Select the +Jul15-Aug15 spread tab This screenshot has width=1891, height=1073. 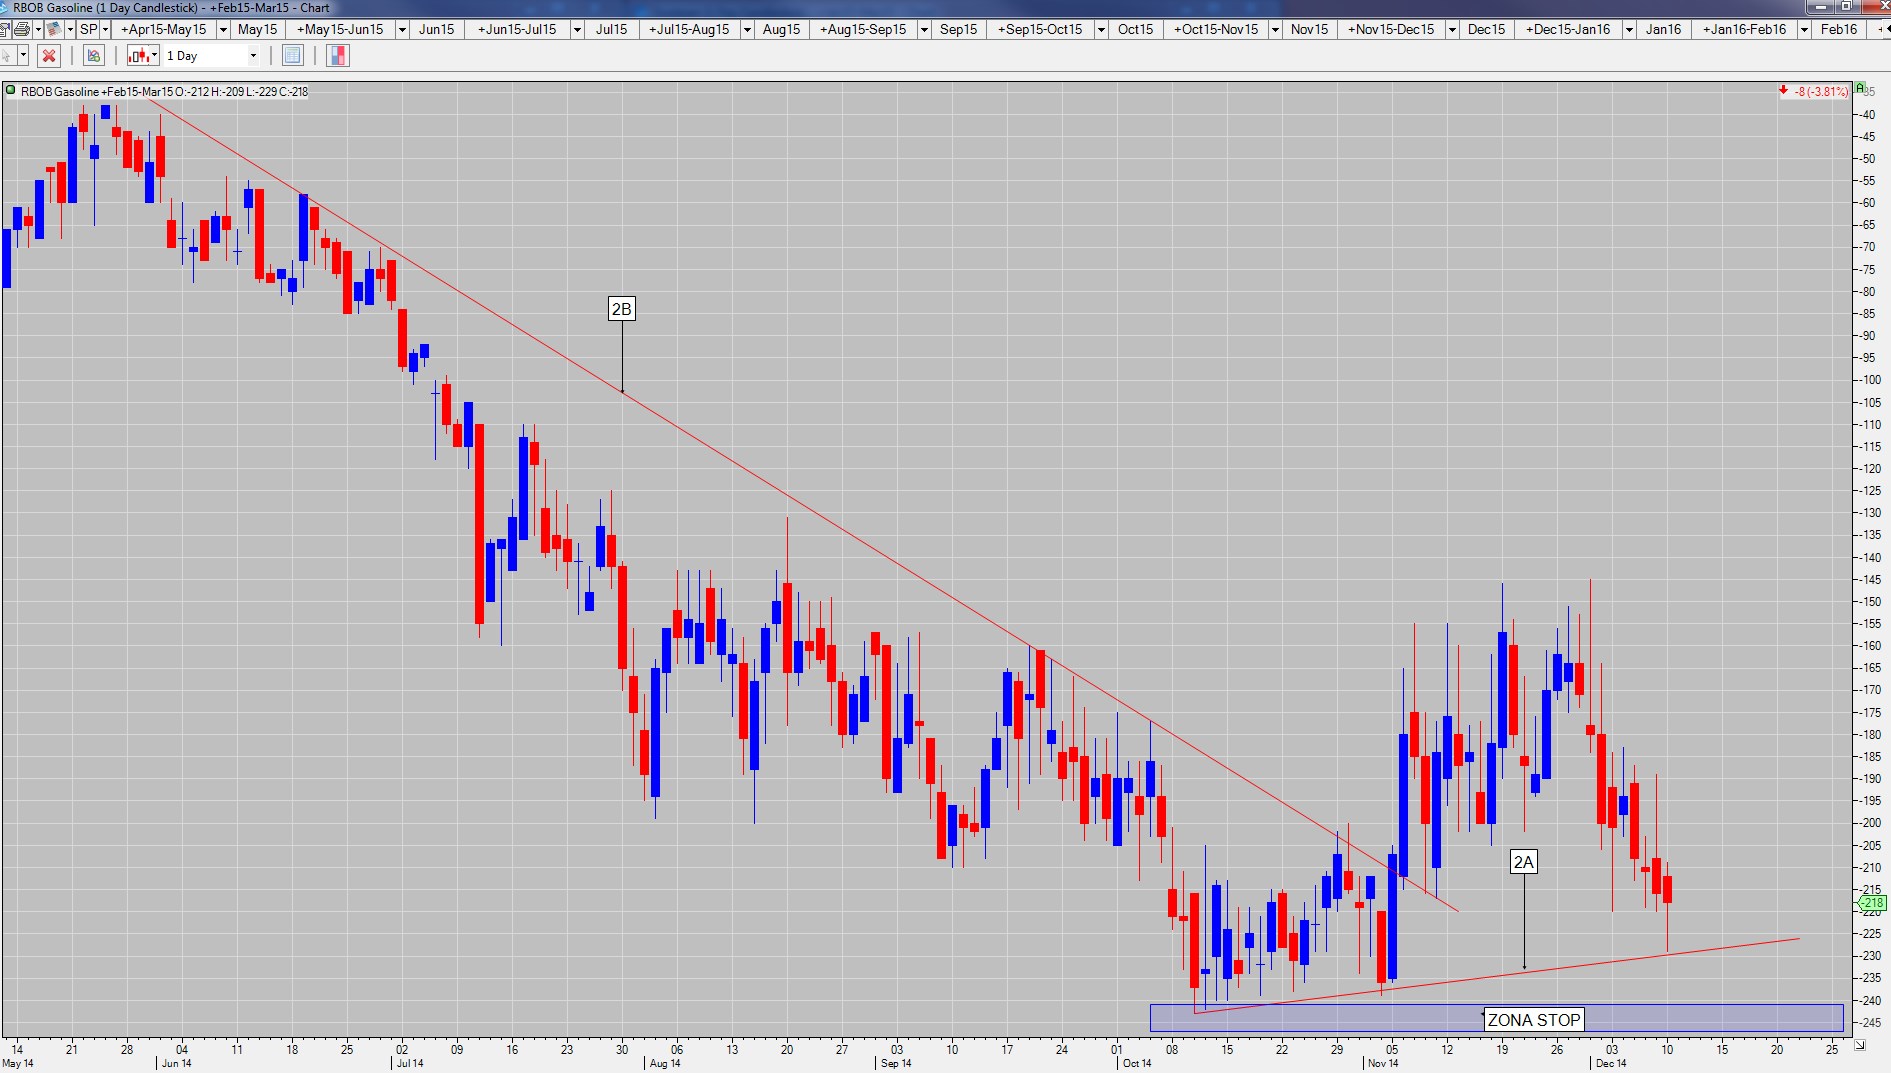click(689, 30)
